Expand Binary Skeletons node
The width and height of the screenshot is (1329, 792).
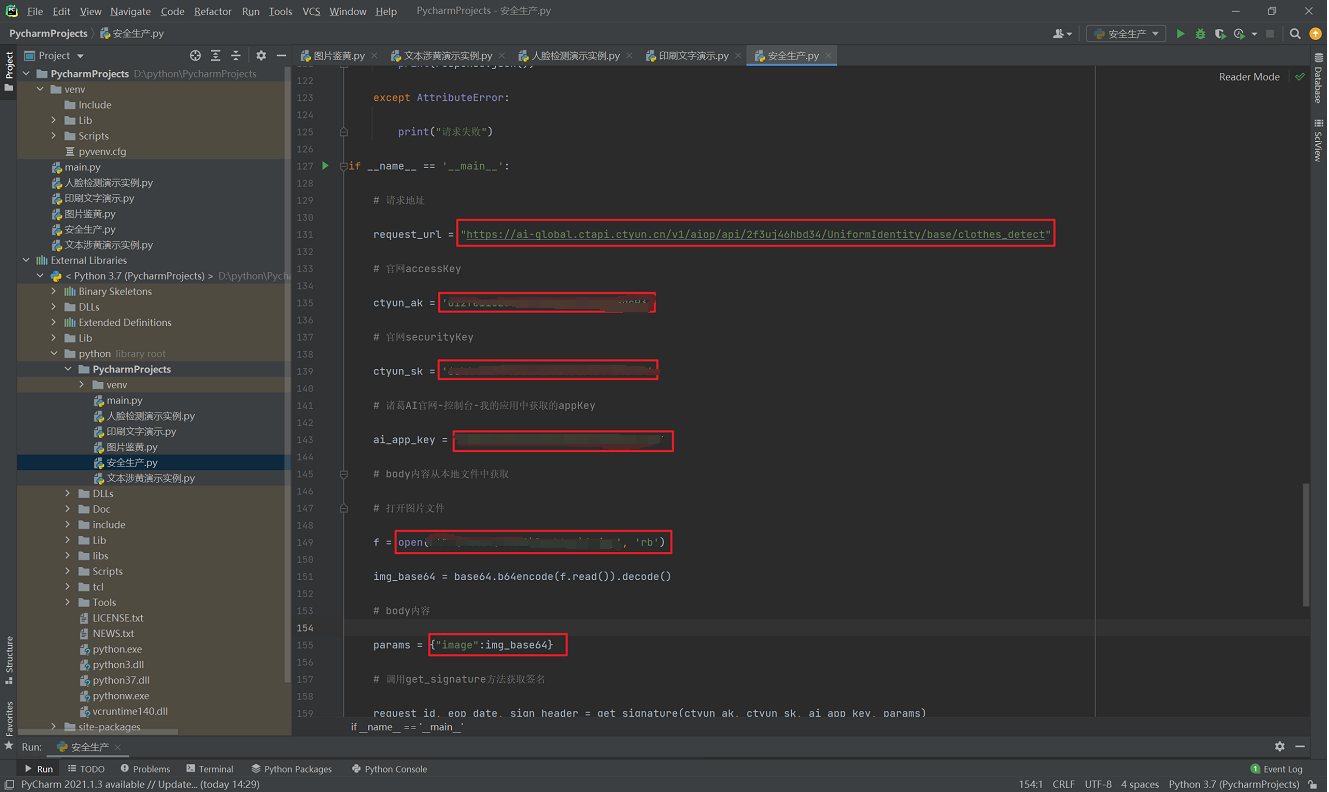54,291
